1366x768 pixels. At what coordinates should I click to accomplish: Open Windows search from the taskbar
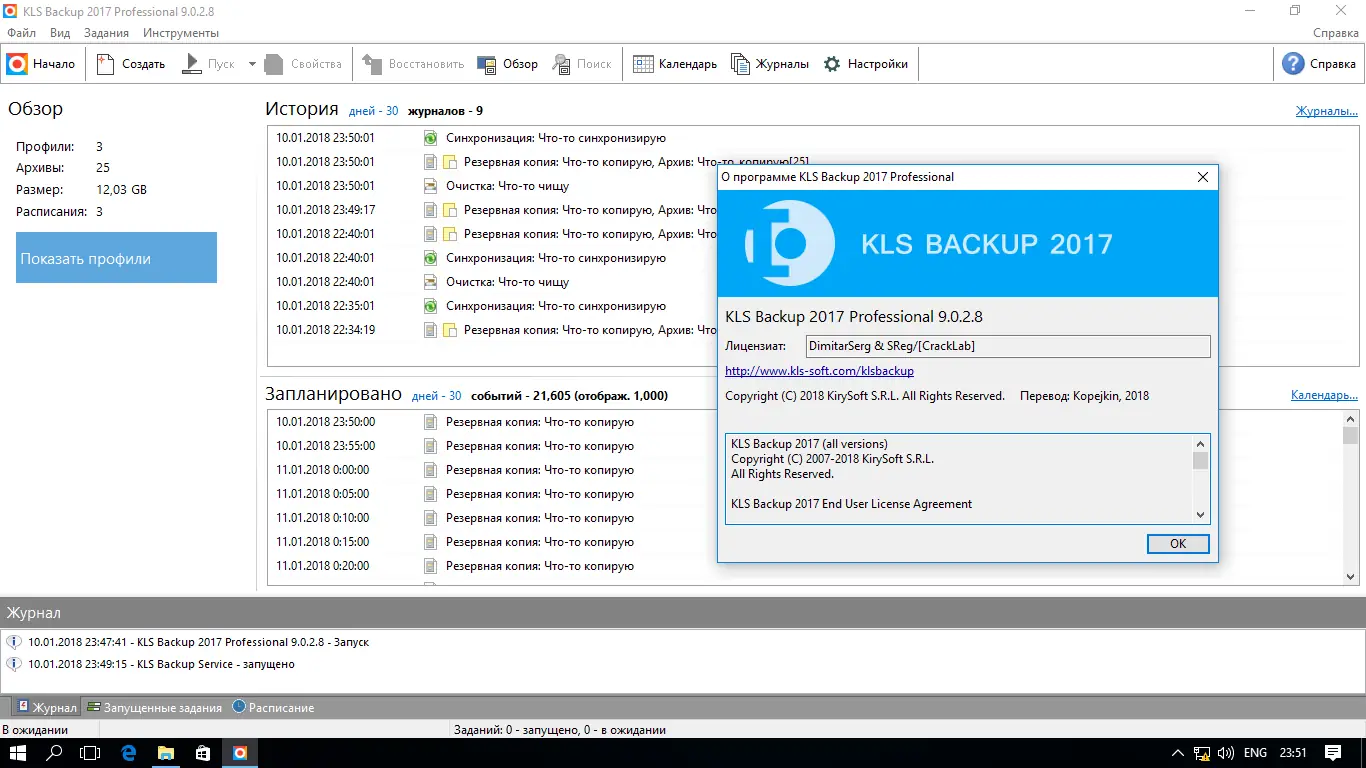point(55,753)
